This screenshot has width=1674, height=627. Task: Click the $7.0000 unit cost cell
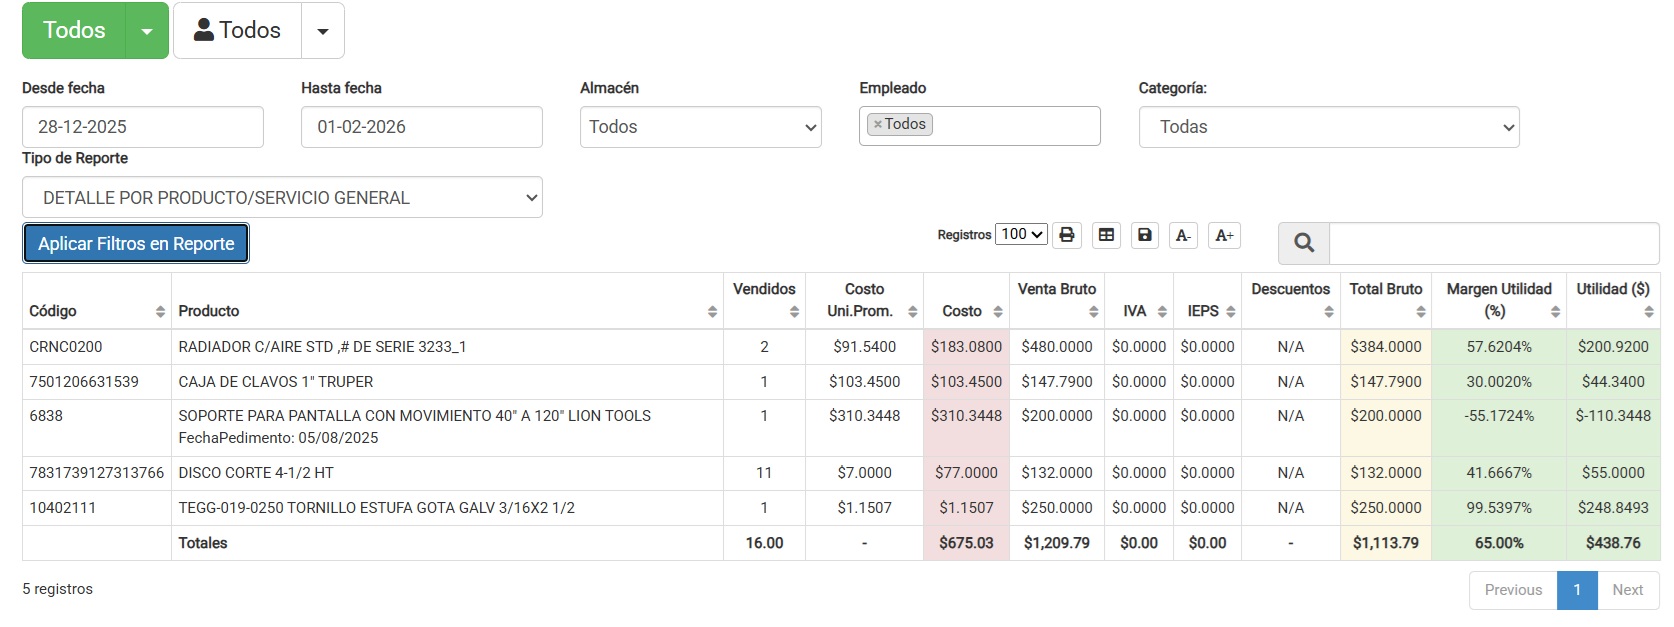(864, 473)
